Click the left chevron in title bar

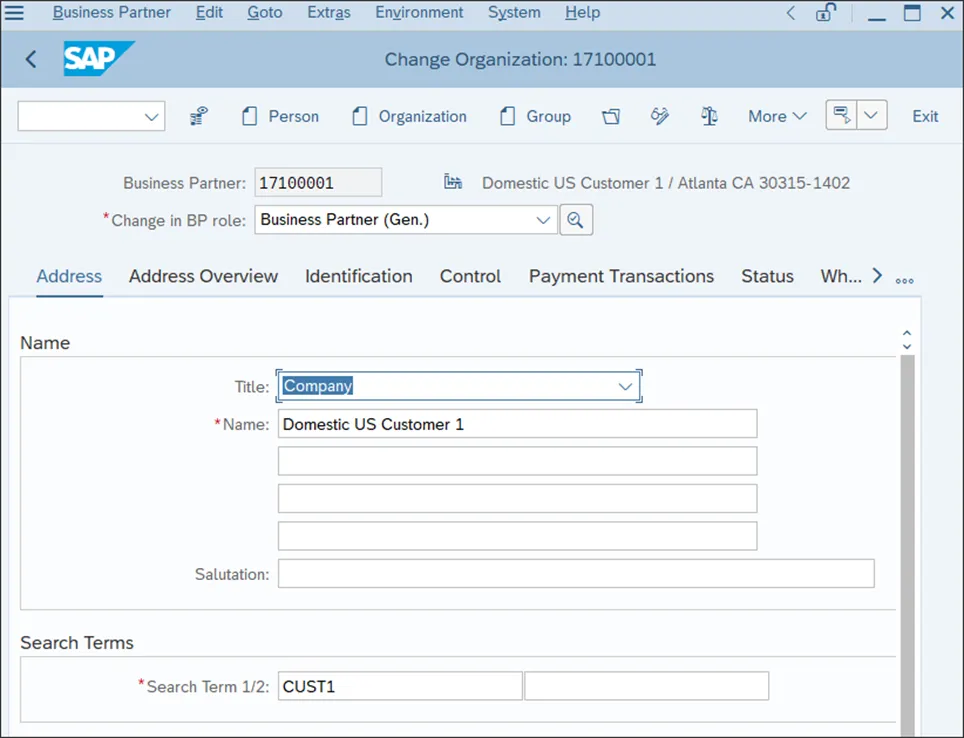791,13
